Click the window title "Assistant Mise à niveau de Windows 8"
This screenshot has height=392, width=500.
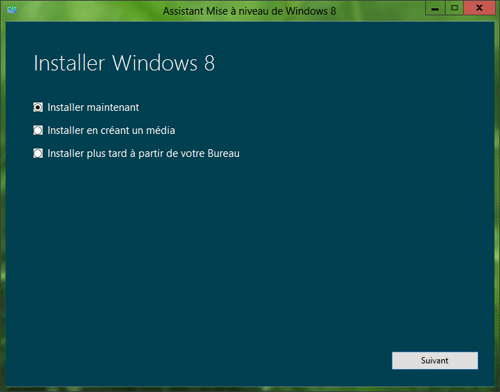point(249,11)
